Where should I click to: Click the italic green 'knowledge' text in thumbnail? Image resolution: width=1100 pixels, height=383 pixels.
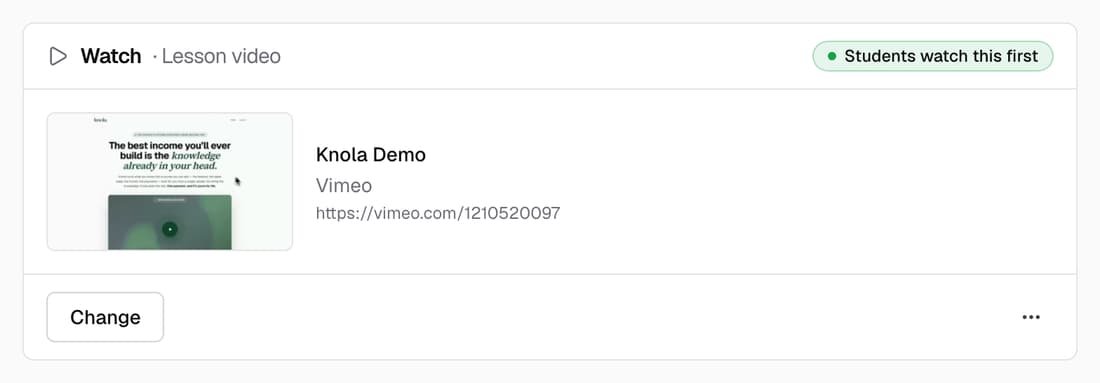196,156
